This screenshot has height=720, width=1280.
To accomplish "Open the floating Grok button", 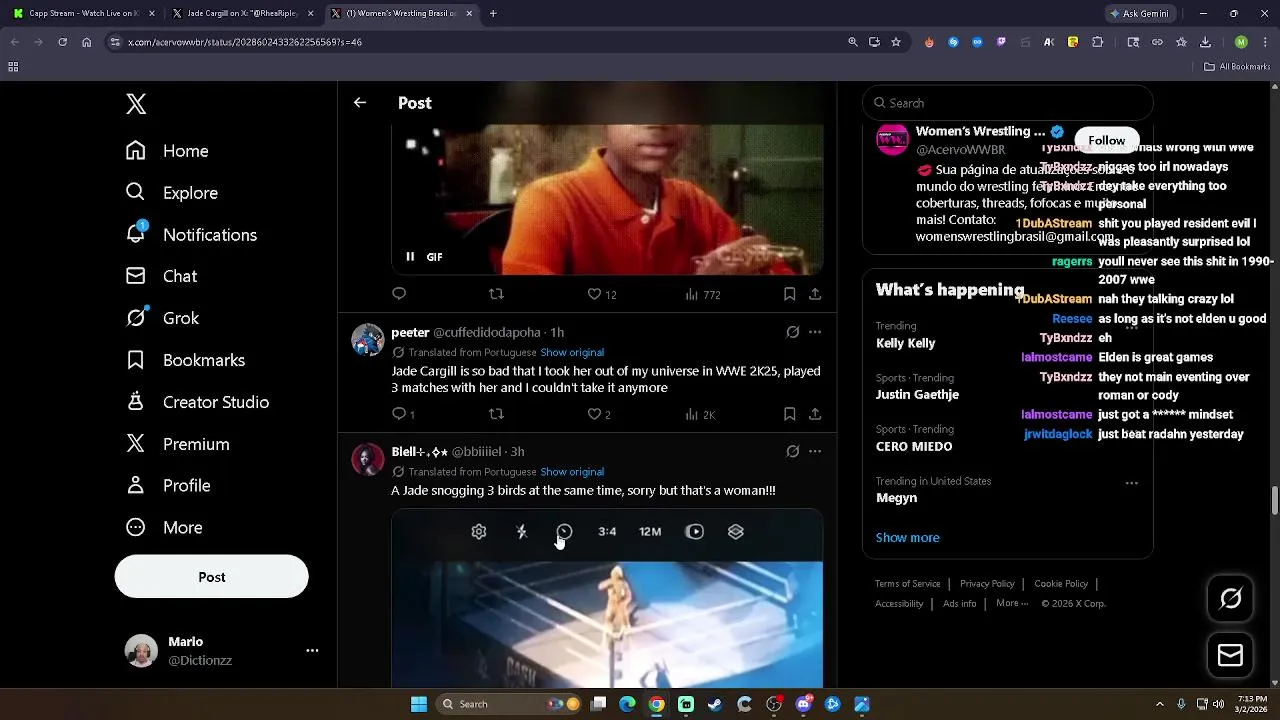I will [x=1230, y=599].
